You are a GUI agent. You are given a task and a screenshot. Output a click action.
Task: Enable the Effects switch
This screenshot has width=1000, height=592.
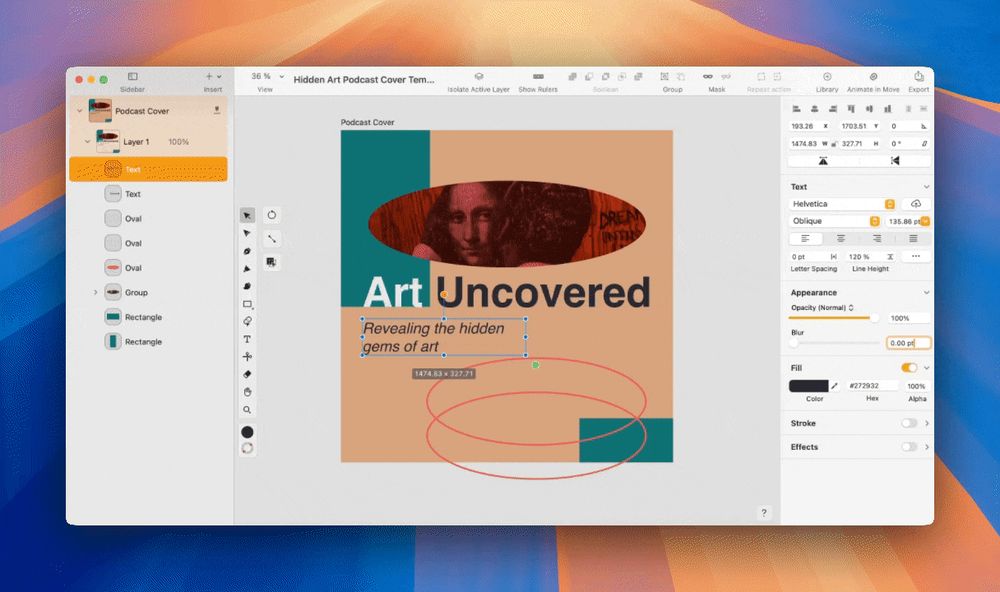(x=909, y=447)
